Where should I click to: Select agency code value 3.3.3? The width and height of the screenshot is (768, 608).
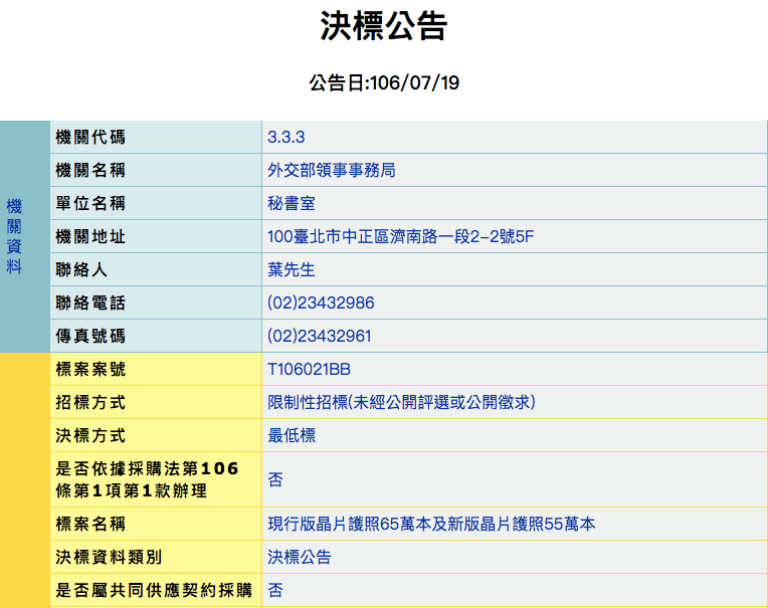click(286, 137)
